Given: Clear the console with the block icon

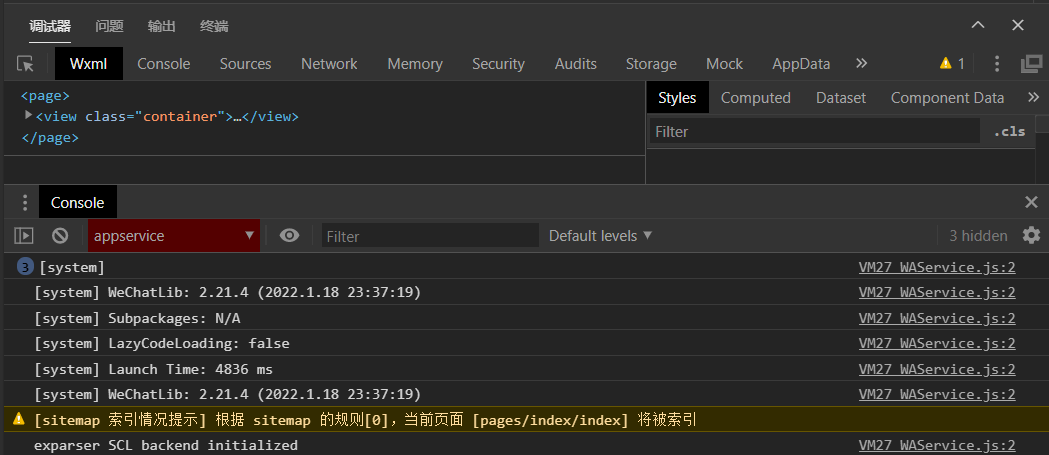Looking at the screenshot, I should [60, 236].
